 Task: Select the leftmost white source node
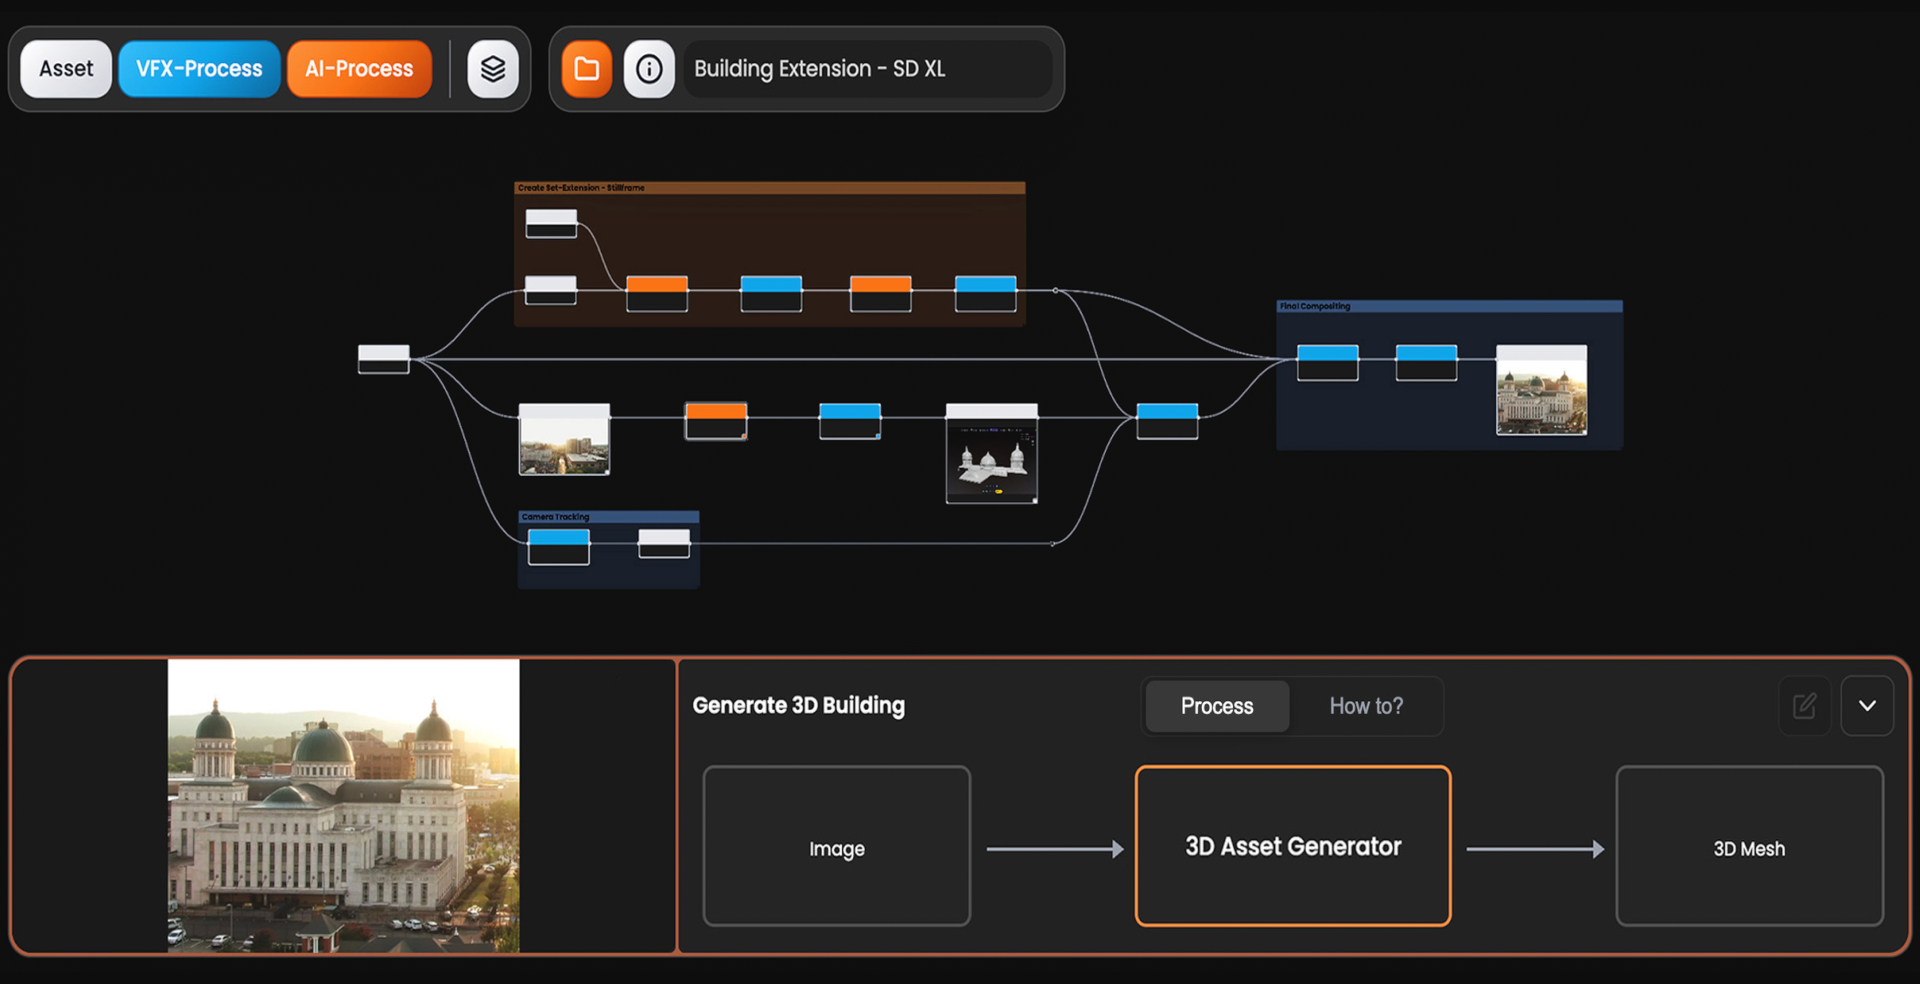[384, 359]
